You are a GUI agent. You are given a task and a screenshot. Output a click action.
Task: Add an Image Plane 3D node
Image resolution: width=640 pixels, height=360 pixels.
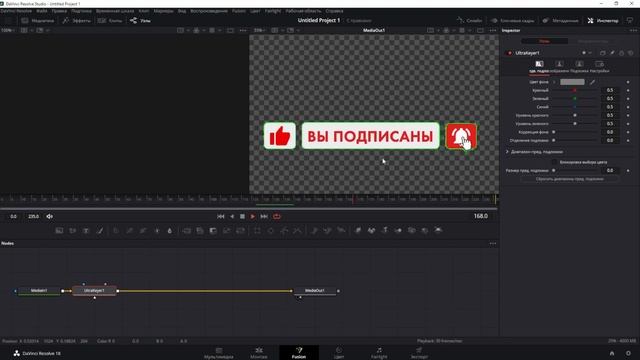[358, 231]
